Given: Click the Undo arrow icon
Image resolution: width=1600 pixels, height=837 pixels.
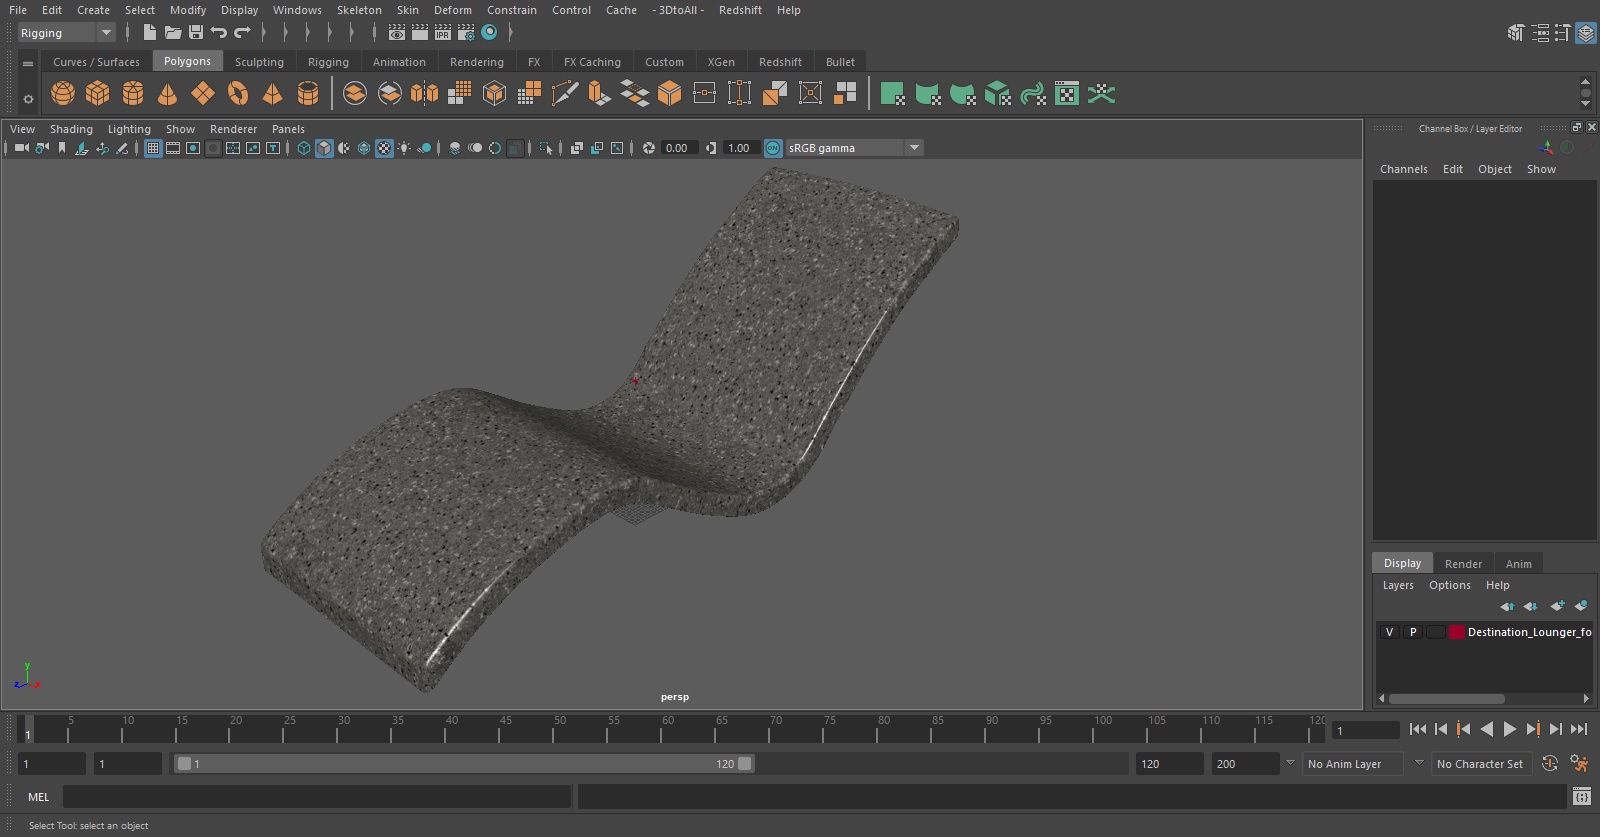Looking at the screenshot, I should coord(219,33).
